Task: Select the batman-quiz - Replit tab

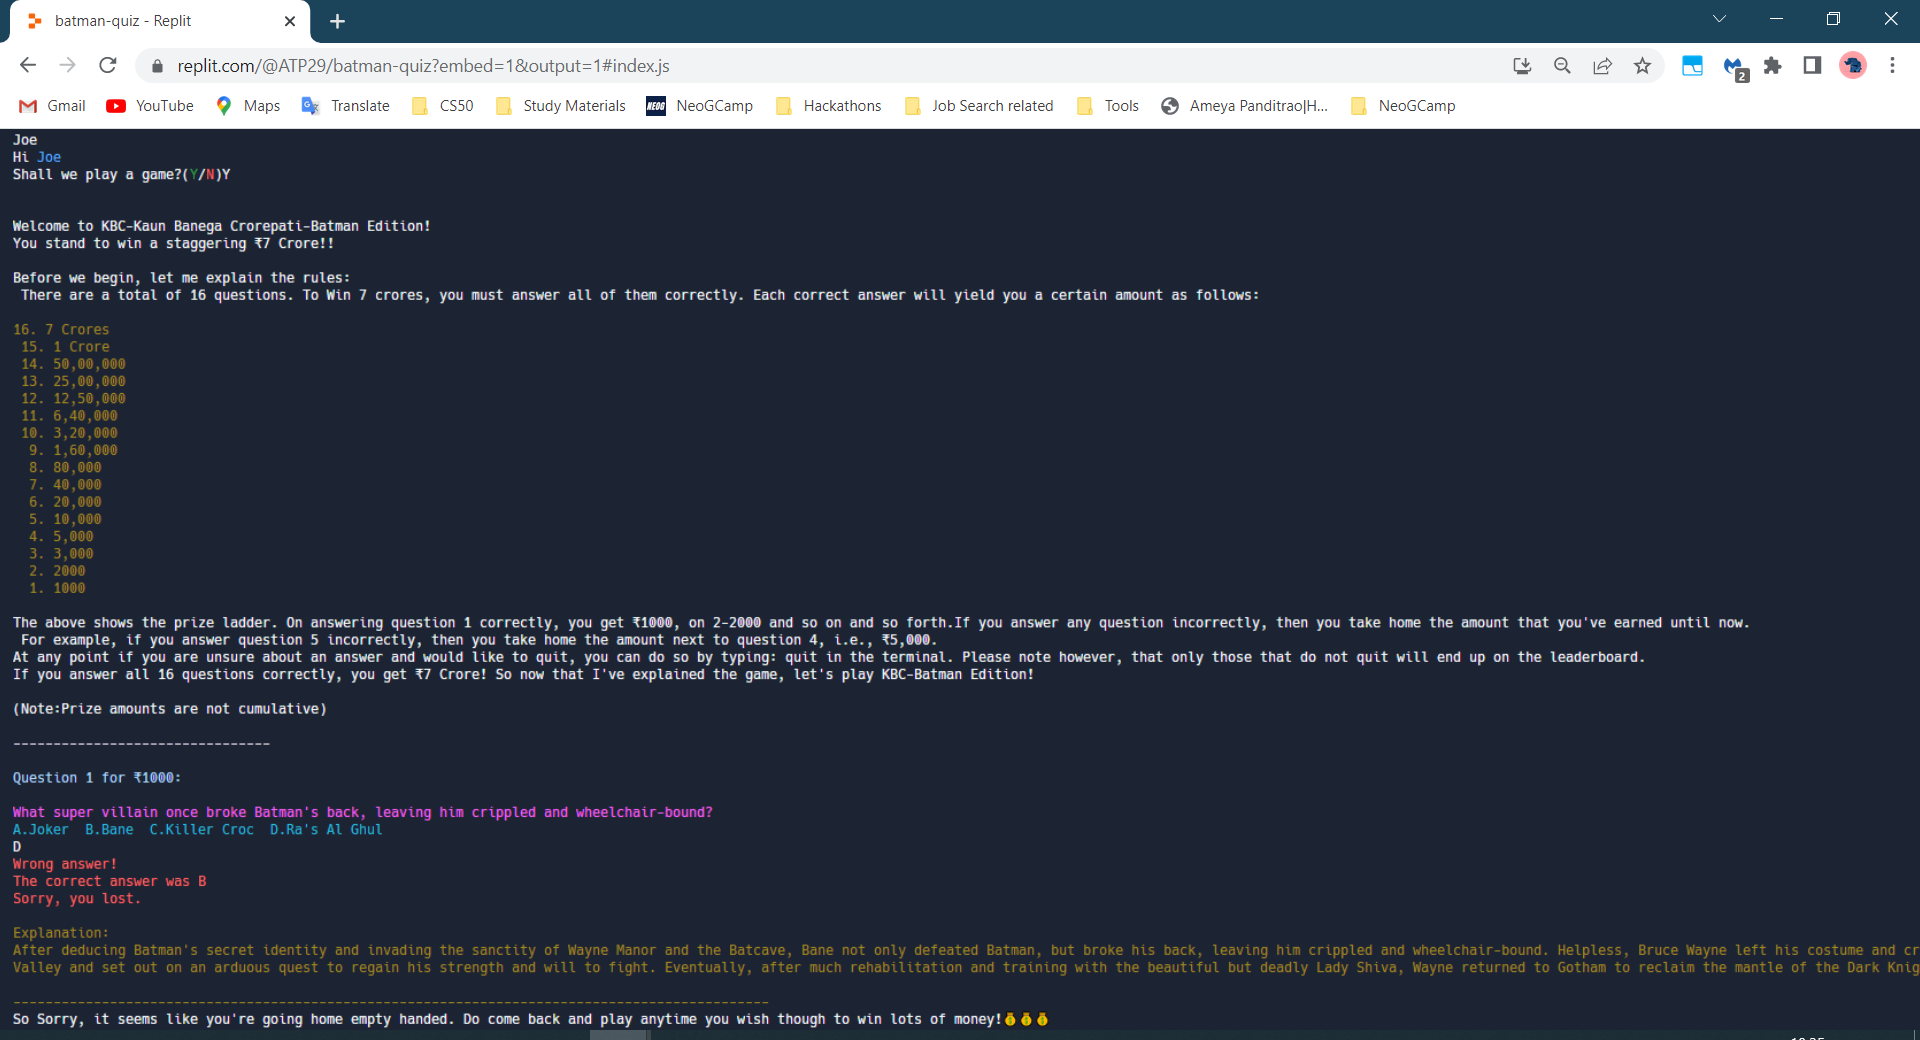Action: [160, 21]
